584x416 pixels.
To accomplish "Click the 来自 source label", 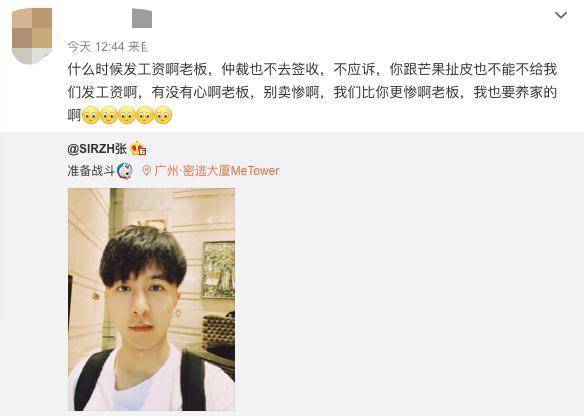I will (x=138, y=47).
